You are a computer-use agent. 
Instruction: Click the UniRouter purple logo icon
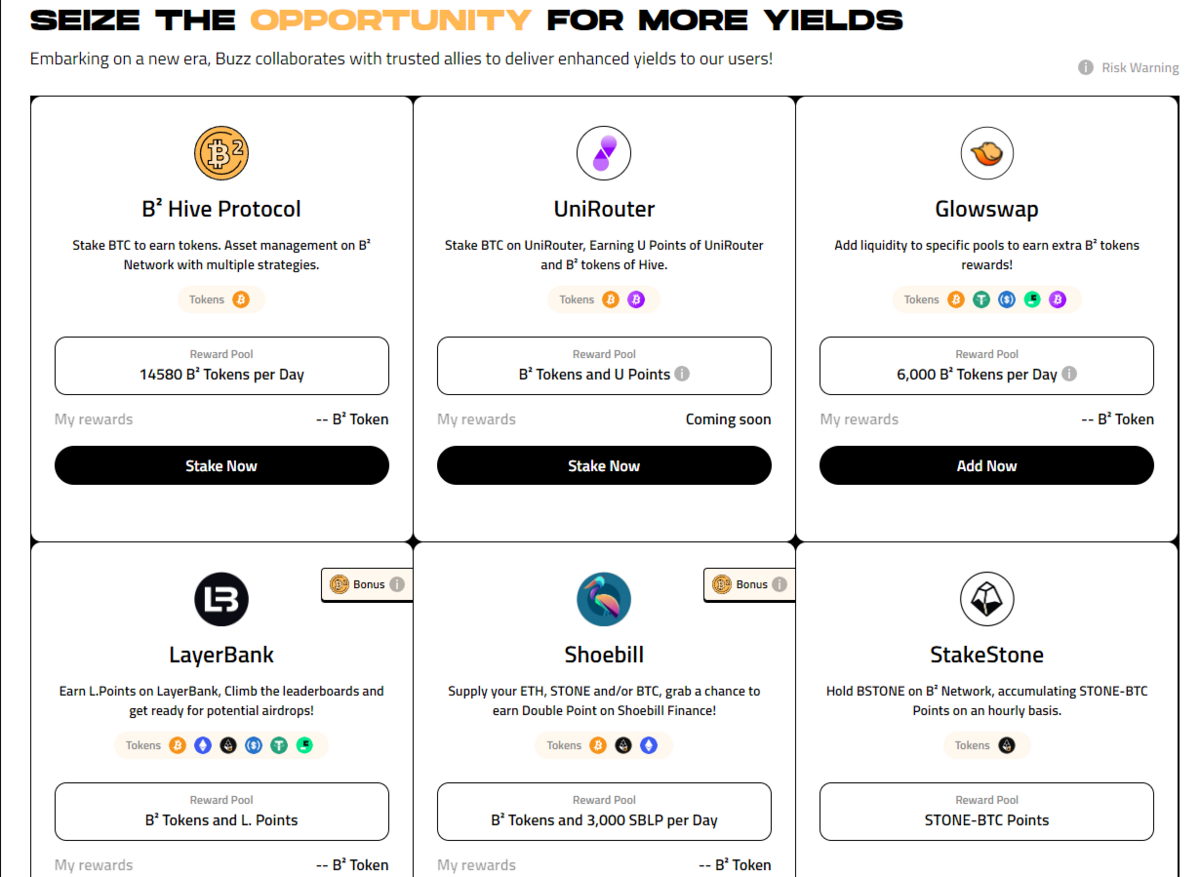point(604,153)
